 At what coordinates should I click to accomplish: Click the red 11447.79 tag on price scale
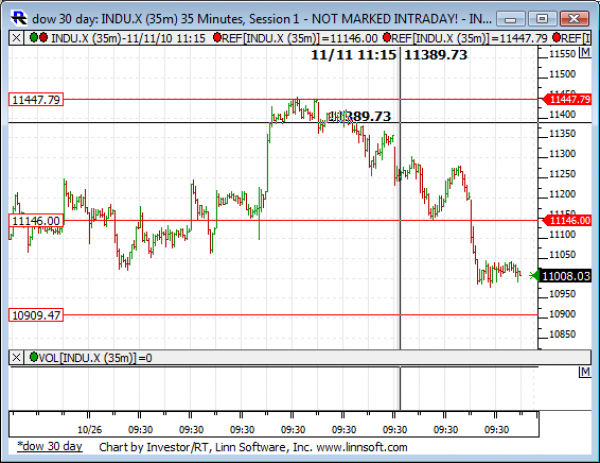(567, 99)
